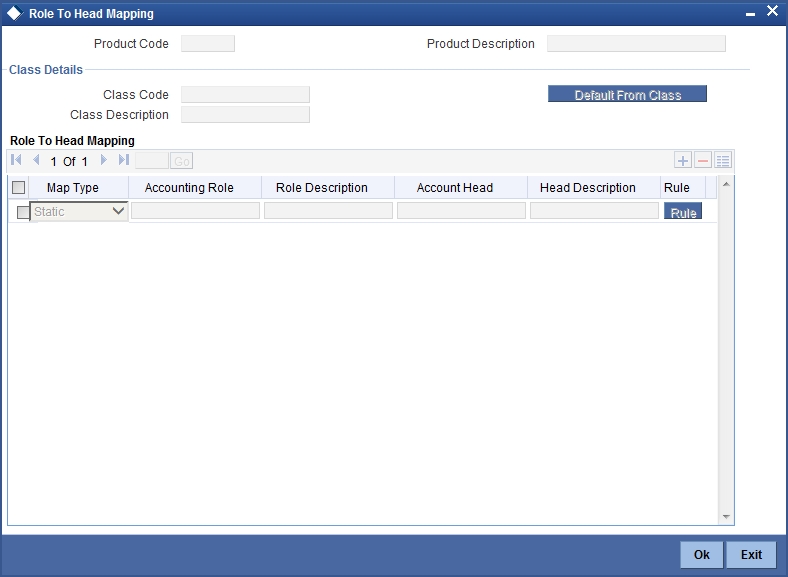Click the Head Description cell in first row
788x577 pixels.
click(x=595, y=211)
